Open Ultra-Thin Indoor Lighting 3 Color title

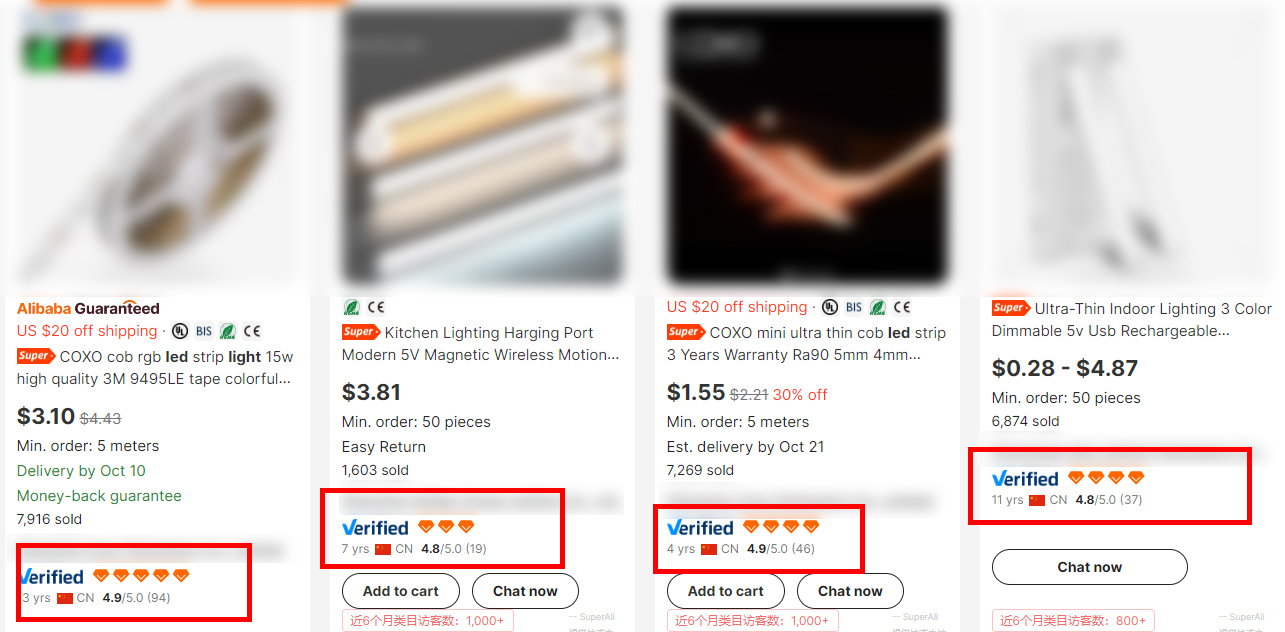tap(1132, 320)
